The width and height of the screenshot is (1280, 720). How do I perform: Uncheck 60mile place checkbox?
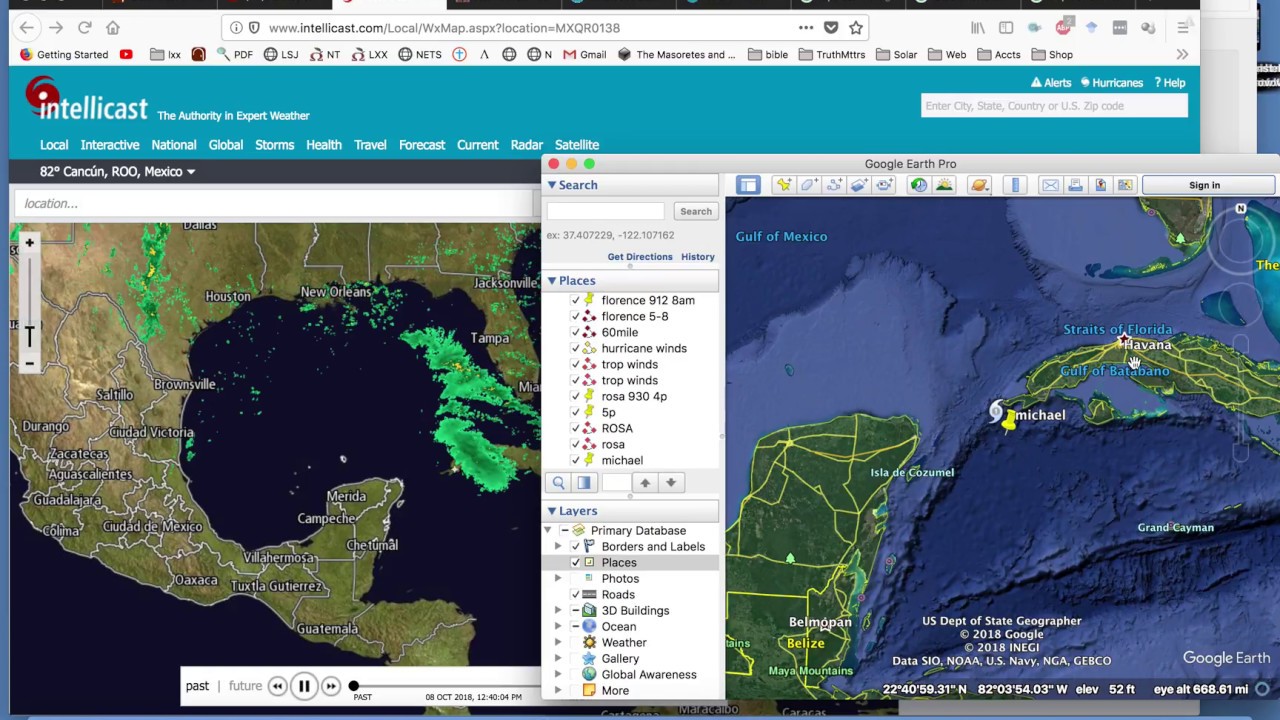tap(575, 332)
